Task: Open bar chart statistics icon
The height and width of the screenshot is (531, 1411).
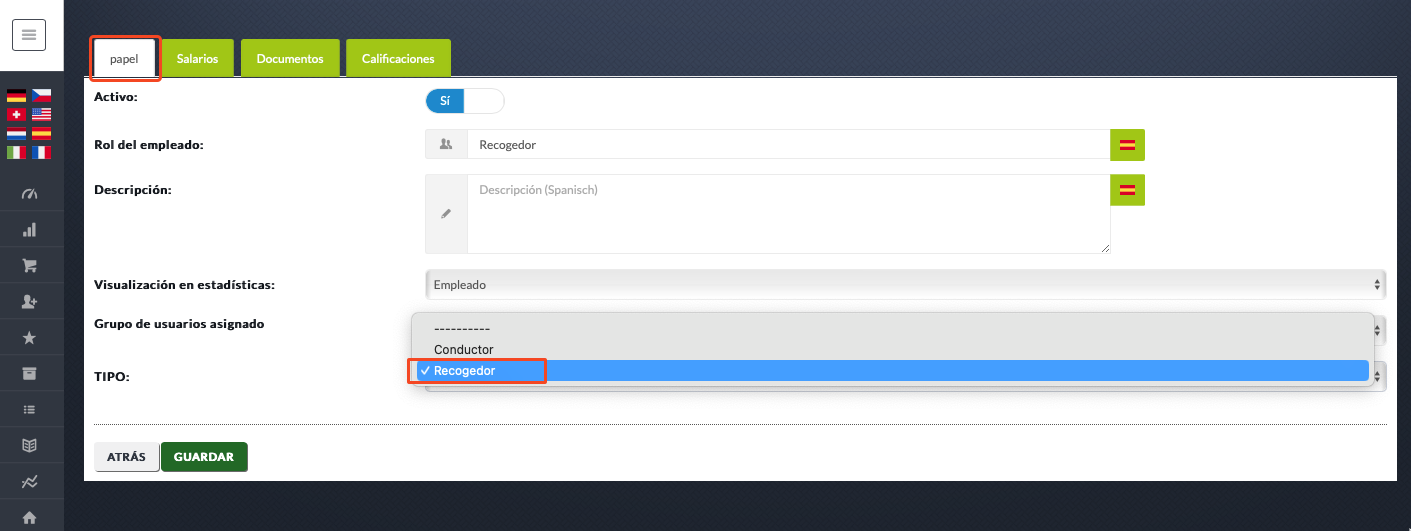Action: [29, 230]
